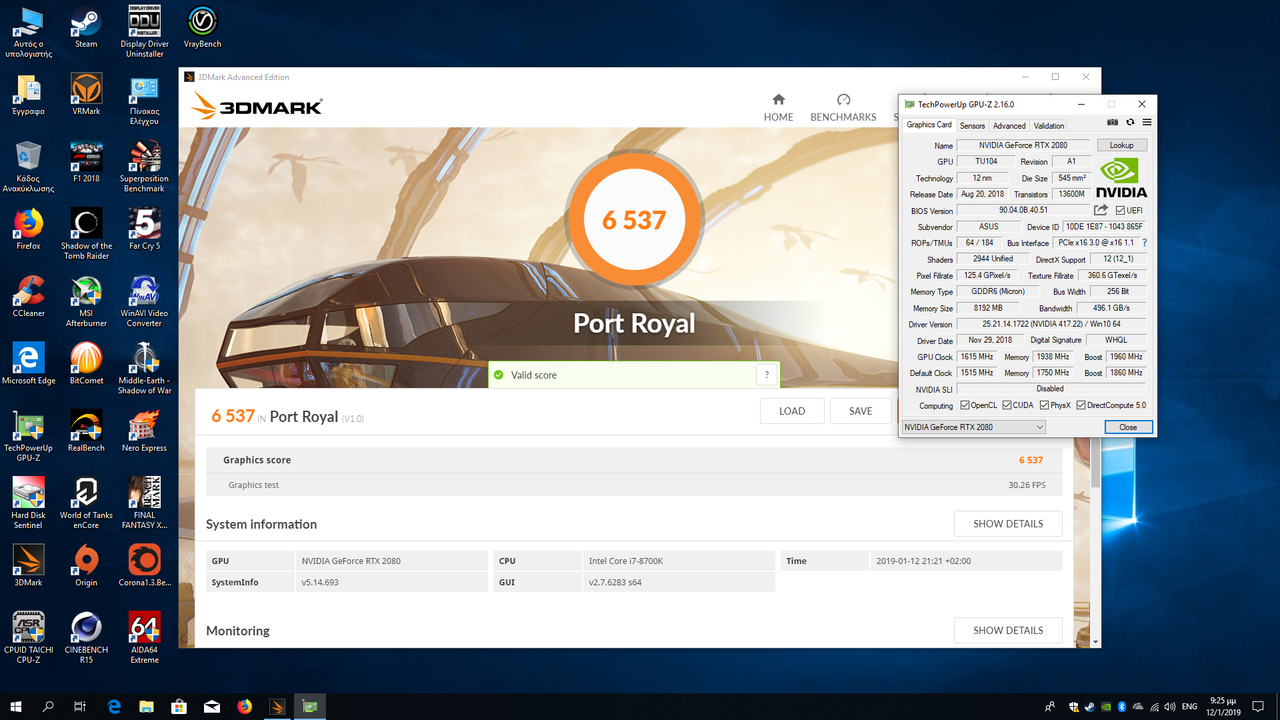The width and height of the screenshot is (1280, 720).
Task: Open the MSI Afterburner desktop icon
Action: tap(86, 300)
